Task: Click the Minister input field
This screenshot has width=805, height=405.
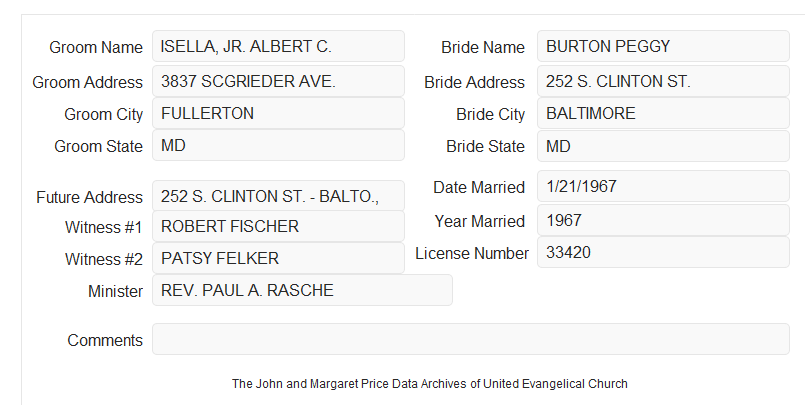Action: (x=302, y=290)
